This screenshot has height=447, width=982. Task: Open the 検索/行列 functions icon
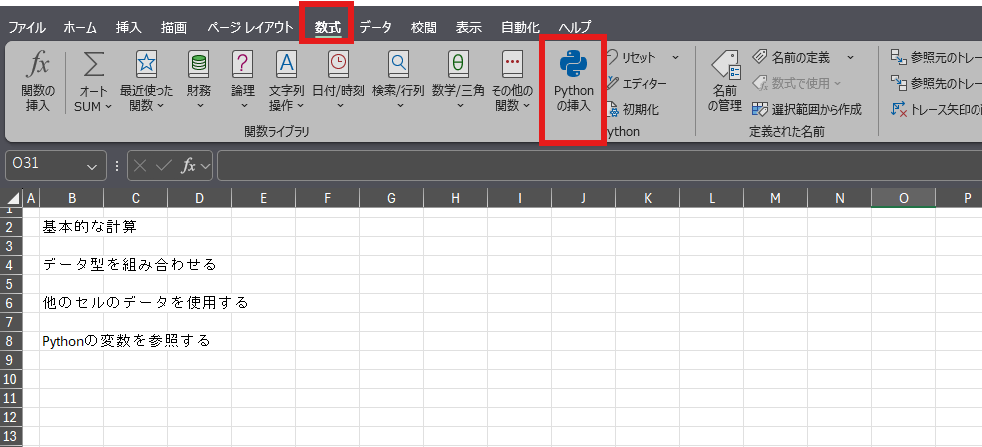(x=398, y=64)
